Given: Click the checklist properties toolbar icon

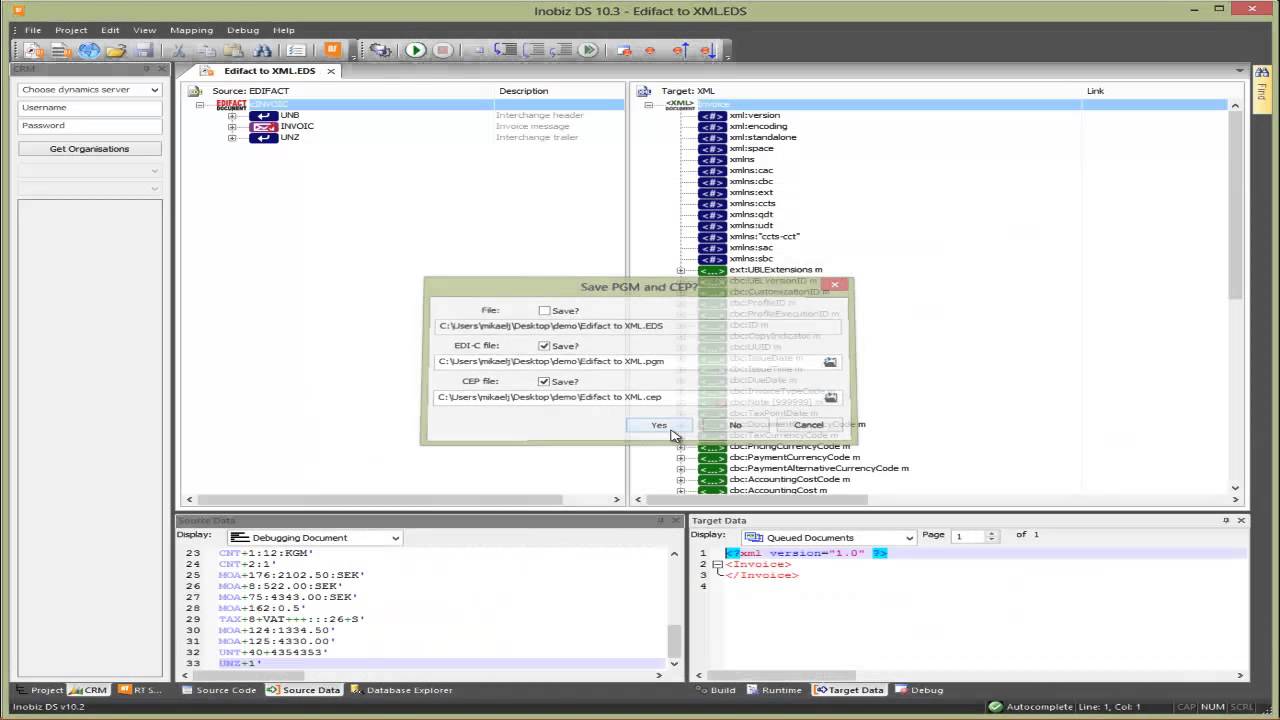Looking at the screenshot, I should 296,50.
